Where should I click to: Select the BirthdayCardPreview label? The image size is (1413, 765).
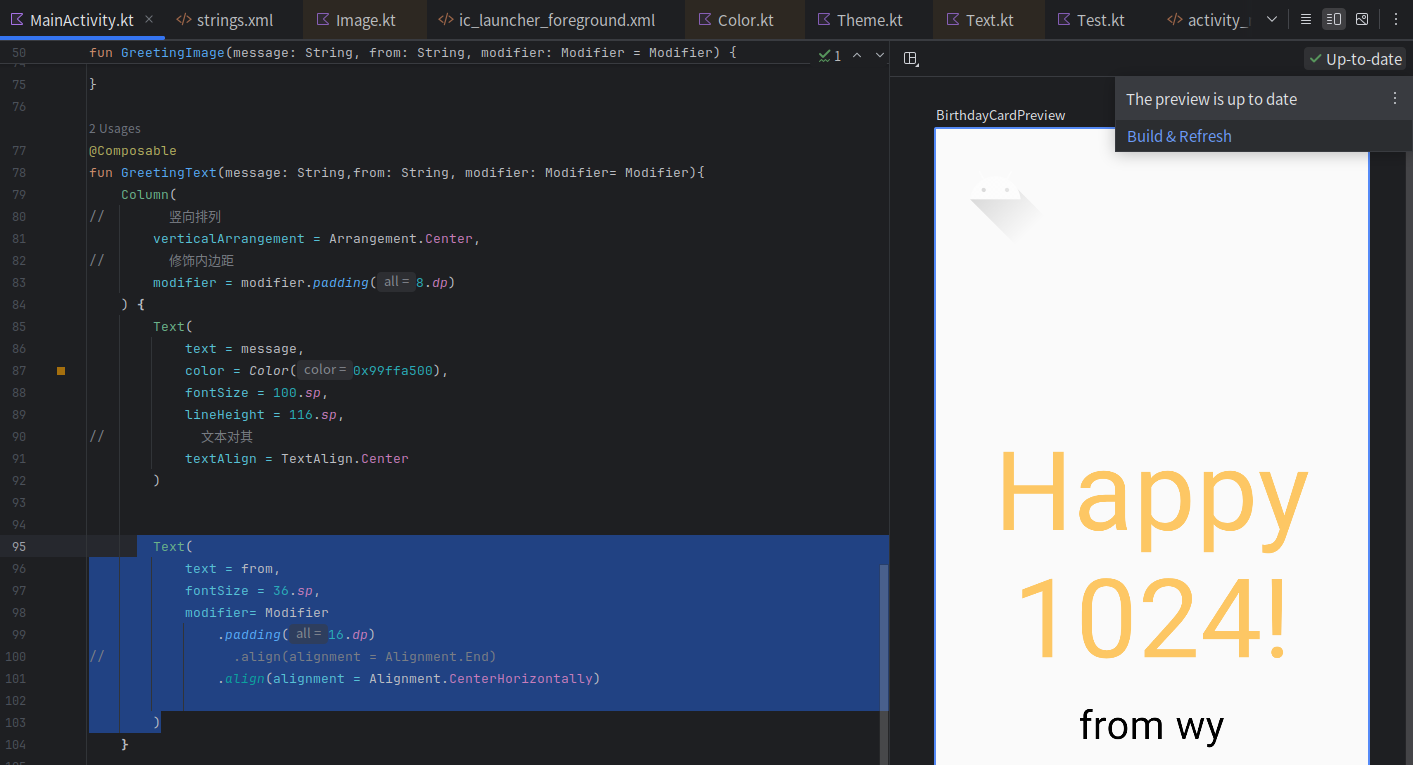1001,115
